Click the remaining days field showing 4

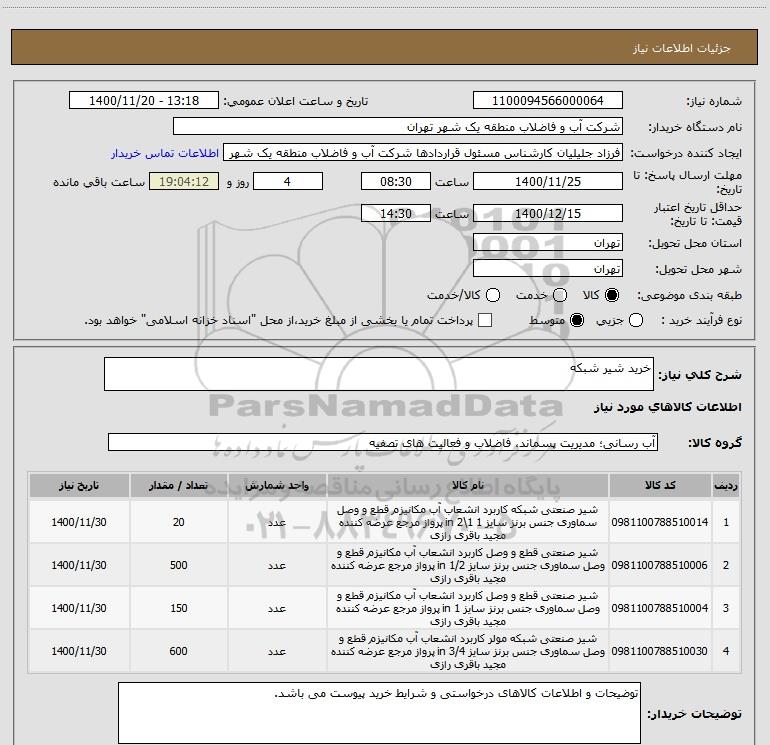coord(288,182)
